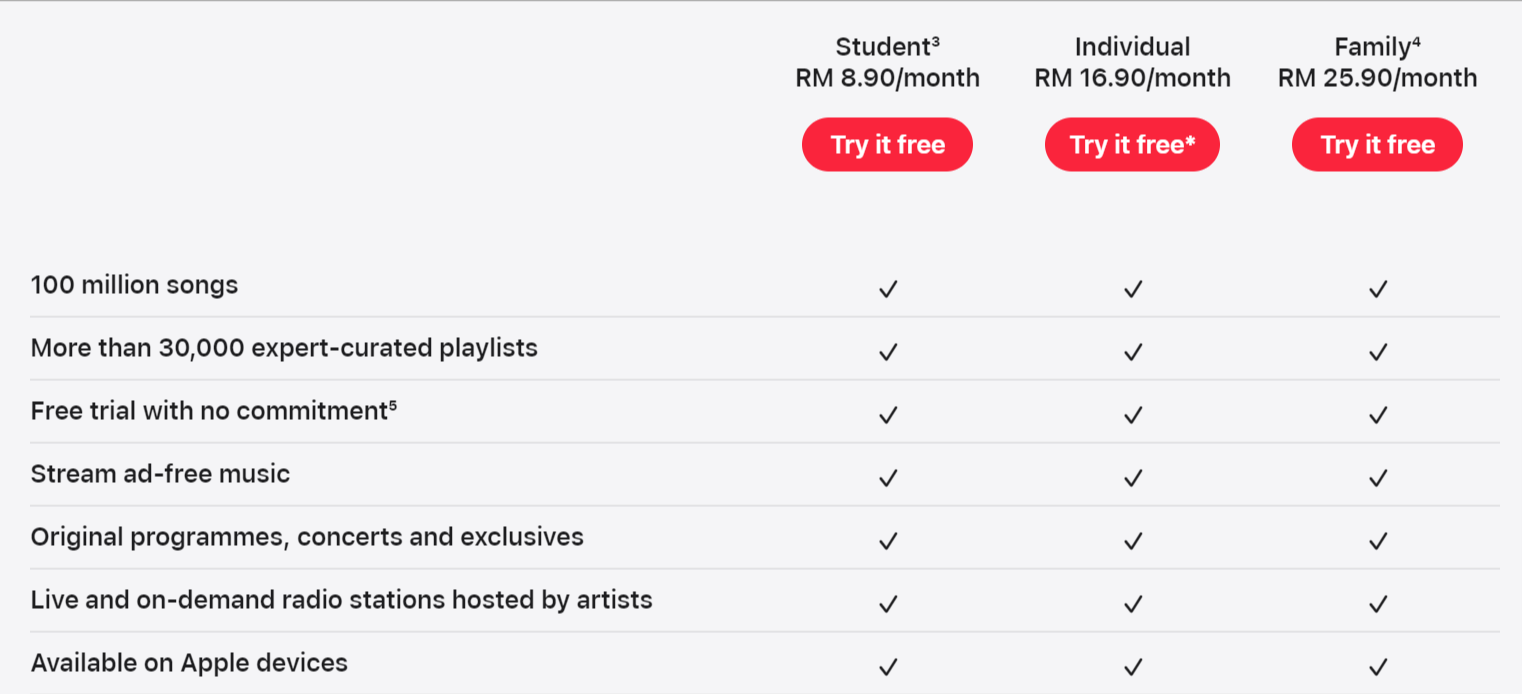Click the 100 million songs feature label
This screenshot has height=694, width=1522.
point(134,285)
